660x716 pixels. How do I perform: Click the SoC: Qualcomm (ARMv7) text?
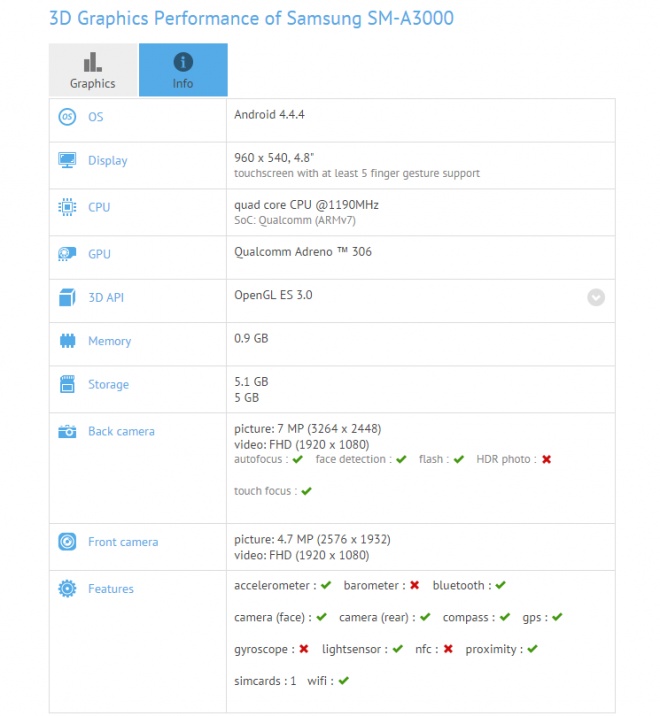295,221
